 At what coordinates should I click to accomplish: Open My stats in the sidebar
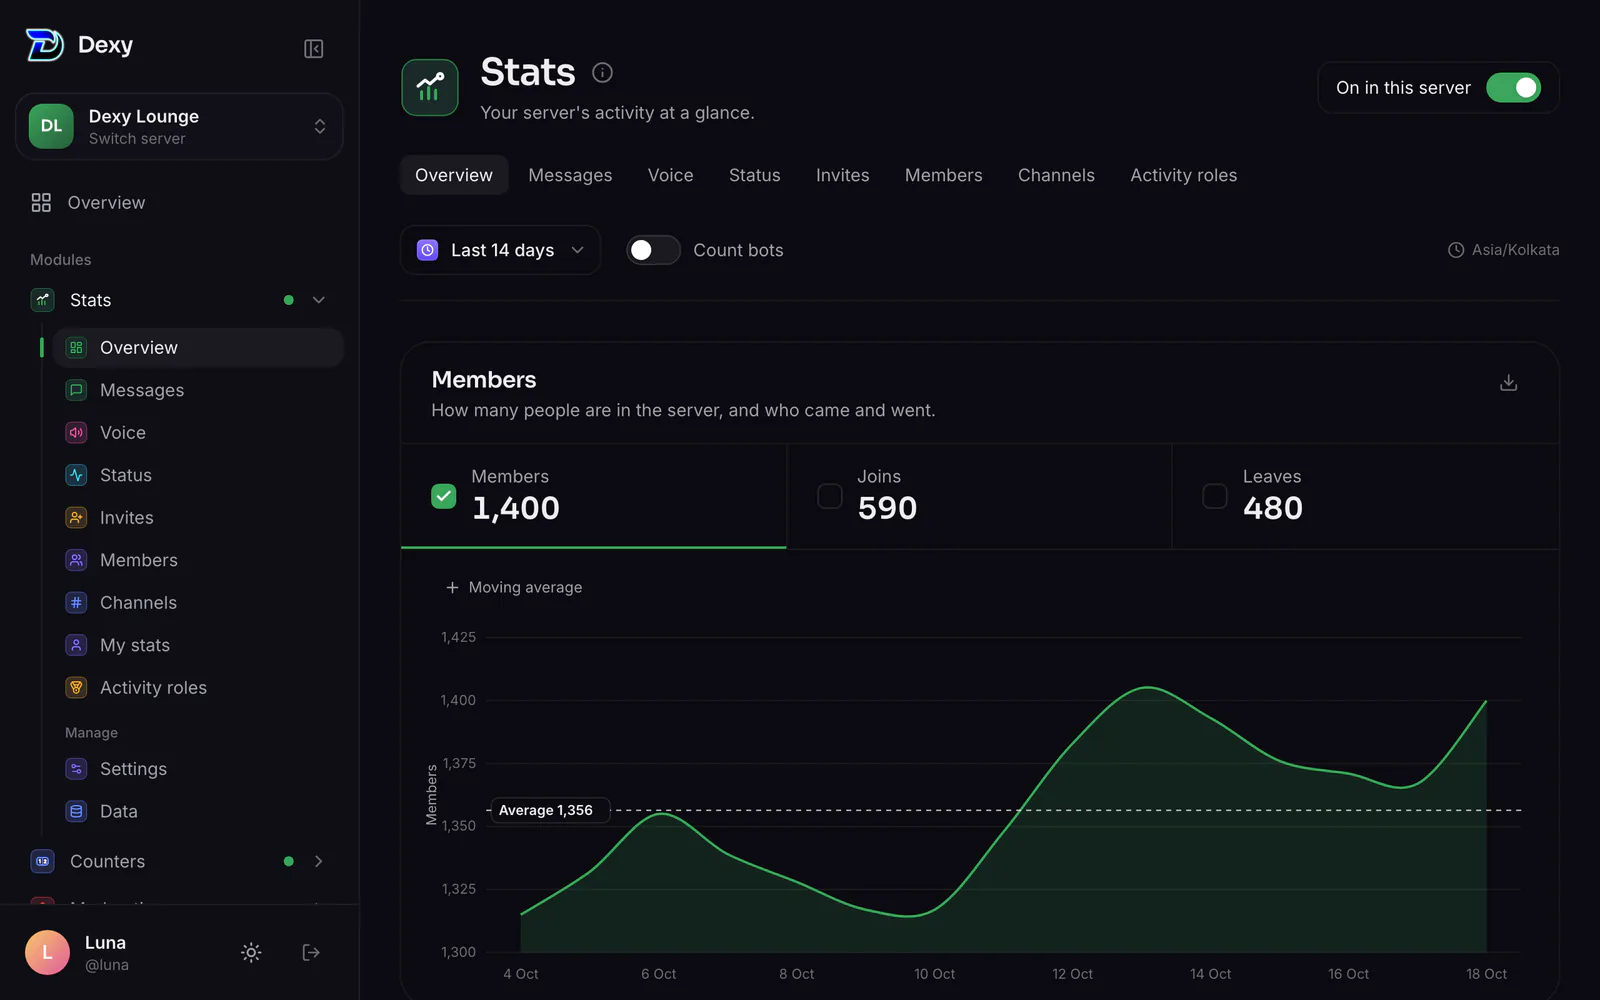coord(198,645)
